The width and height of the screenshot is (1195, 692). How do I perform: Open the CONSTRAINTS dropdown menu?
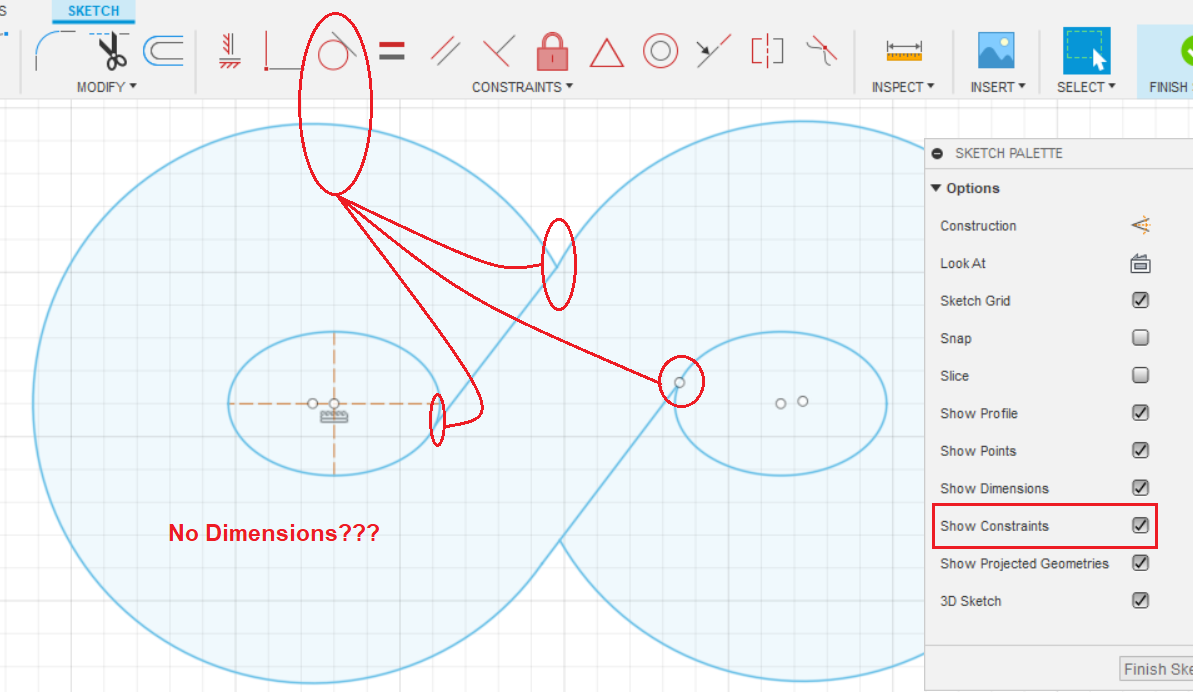(x=522, y=87)
